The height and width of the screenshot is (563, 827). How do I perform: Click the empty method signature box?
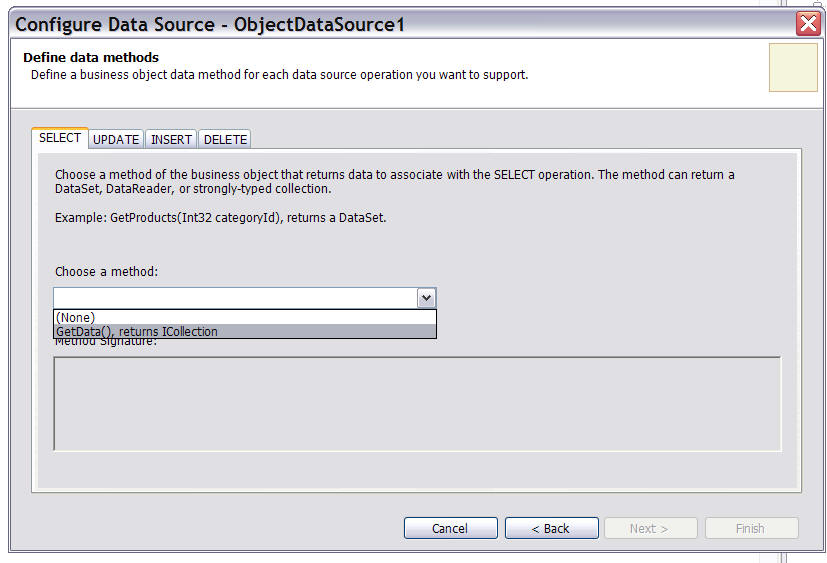click(x=416, y=403)
